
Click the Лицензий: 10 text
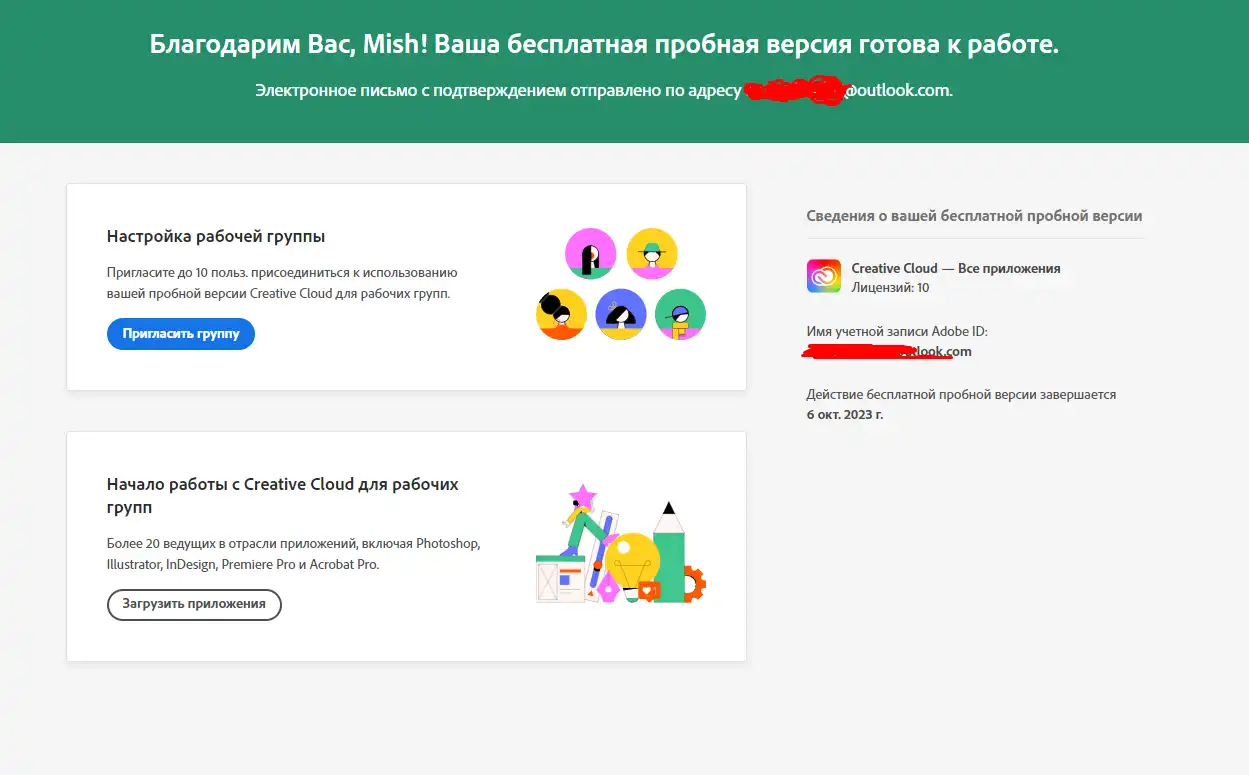(x=890, y=287)
